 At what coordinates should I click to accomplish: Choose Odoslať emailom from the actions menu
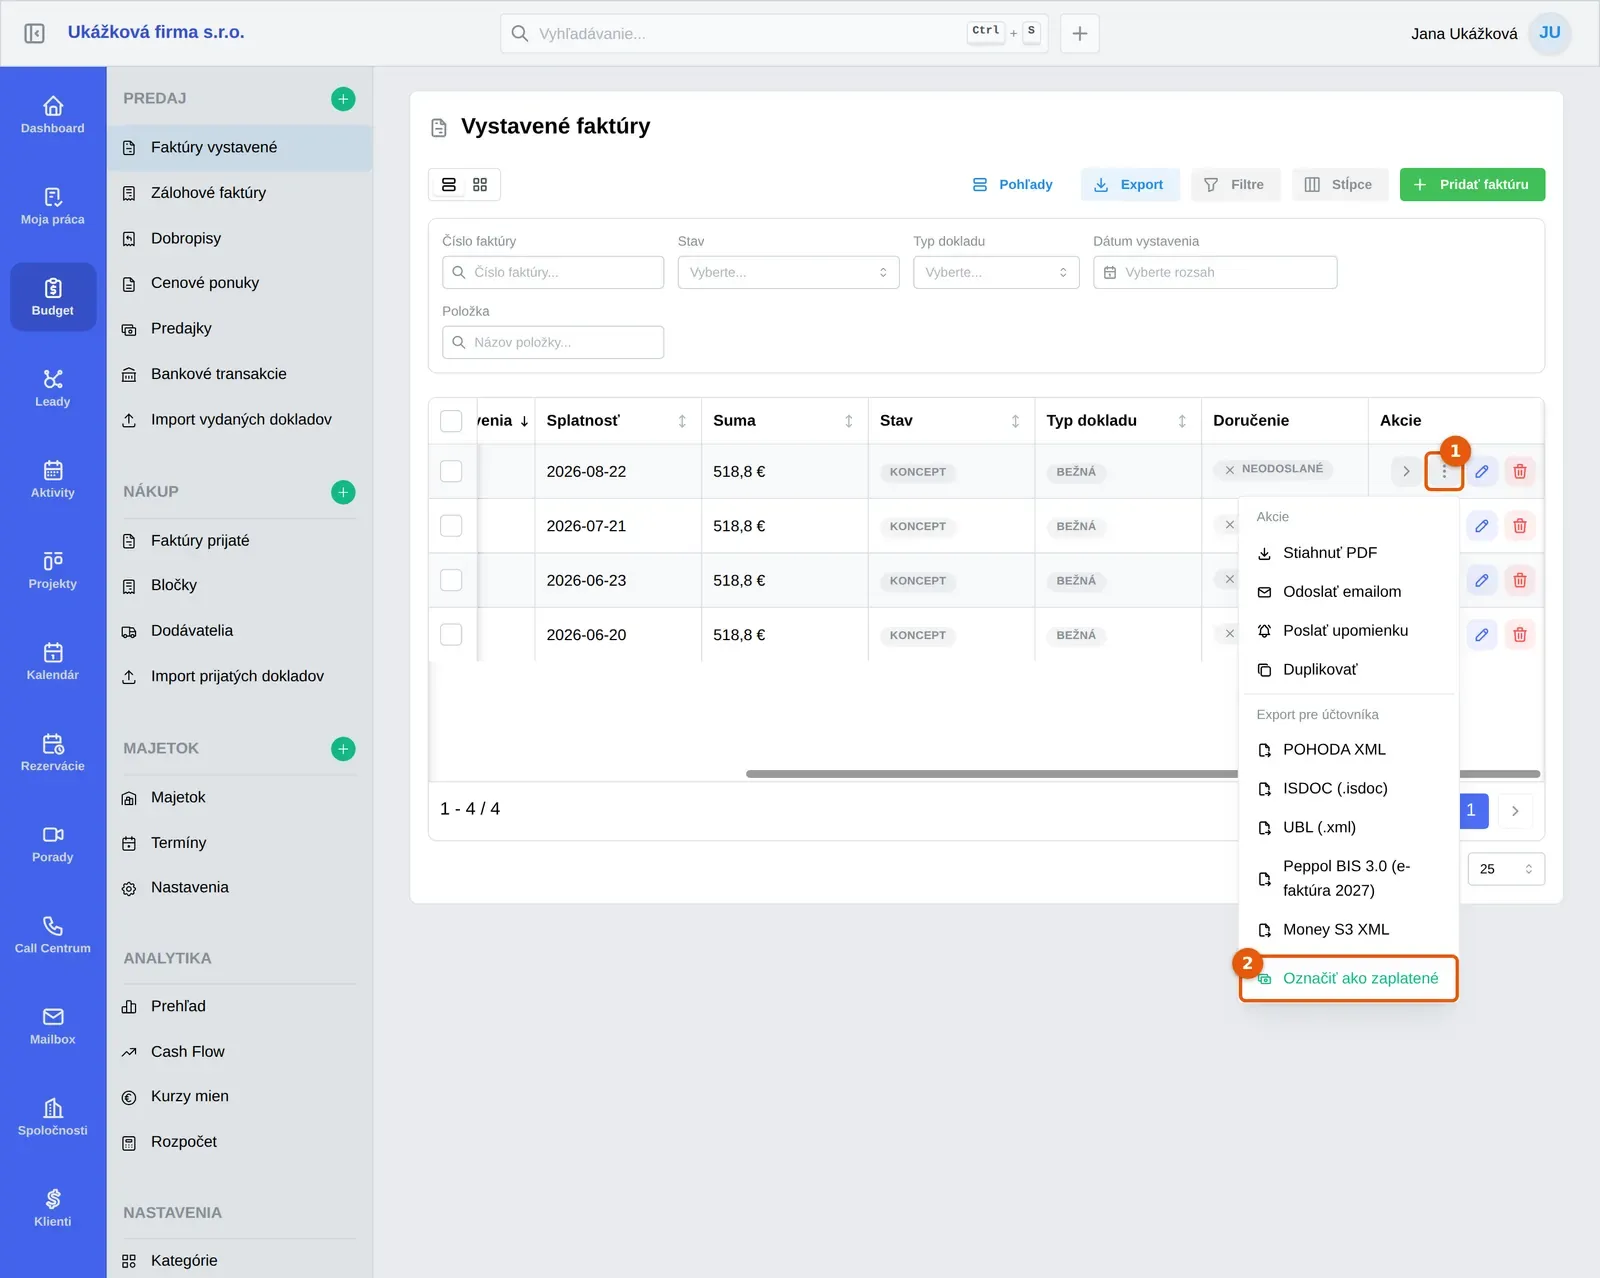(1348, 592)
